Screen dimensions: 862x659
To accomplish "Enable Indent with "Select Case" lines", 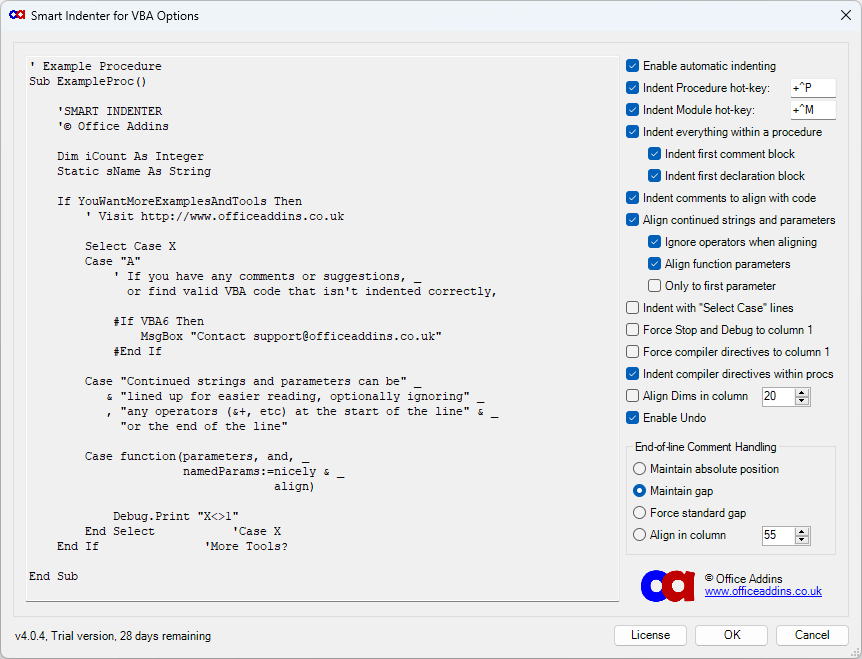I will coord(633,308).
